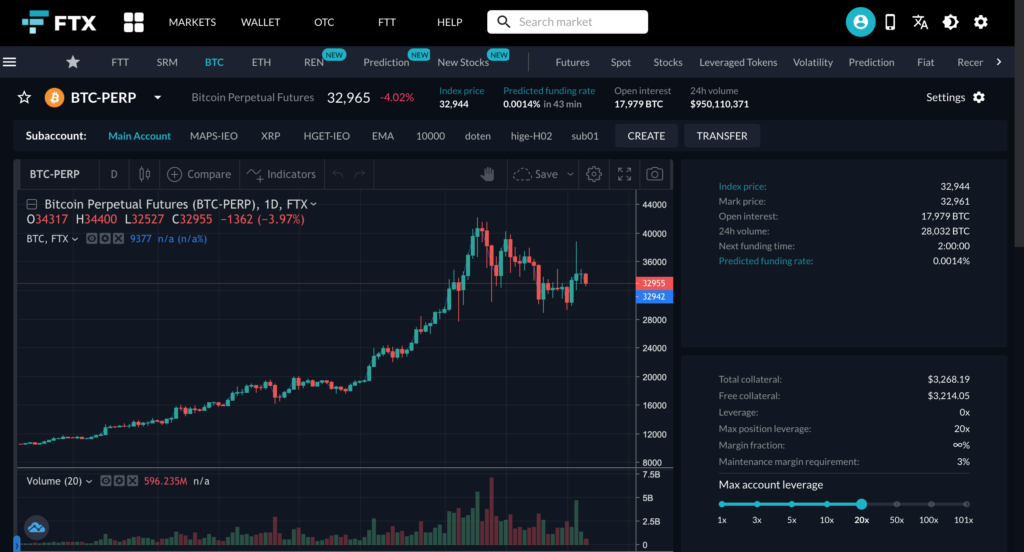Click the magnifier search icon
This screenshot has height=552, width=1024.
pos(504,22)
